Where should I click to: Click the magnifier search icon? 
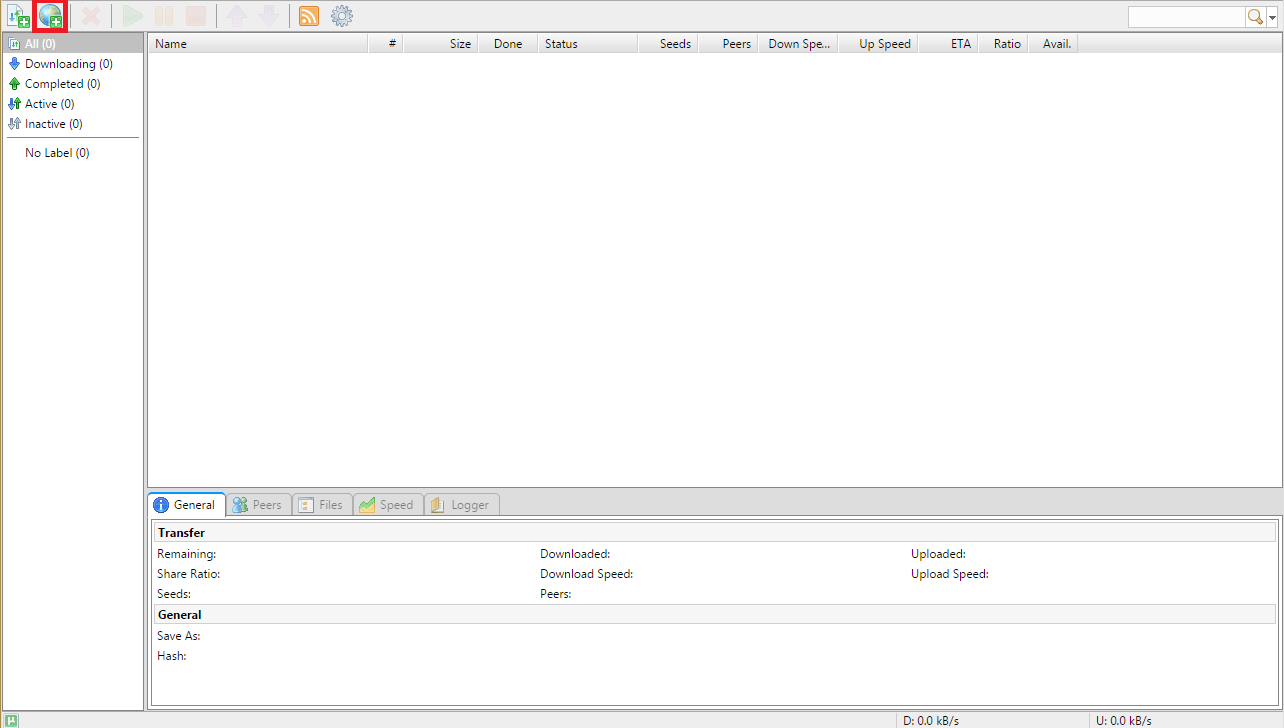[x=1255, y=17]
